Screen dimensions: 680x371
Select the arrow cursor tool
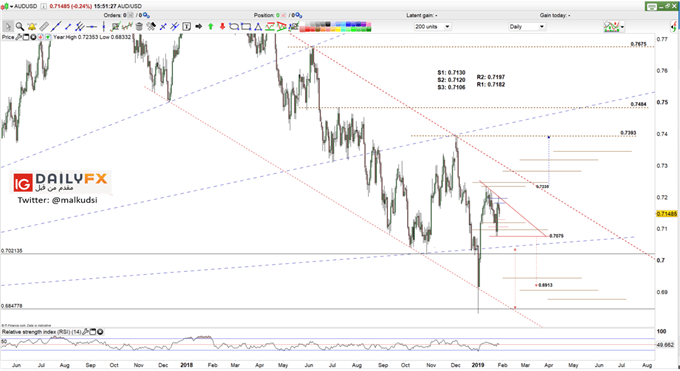point(8,26)
